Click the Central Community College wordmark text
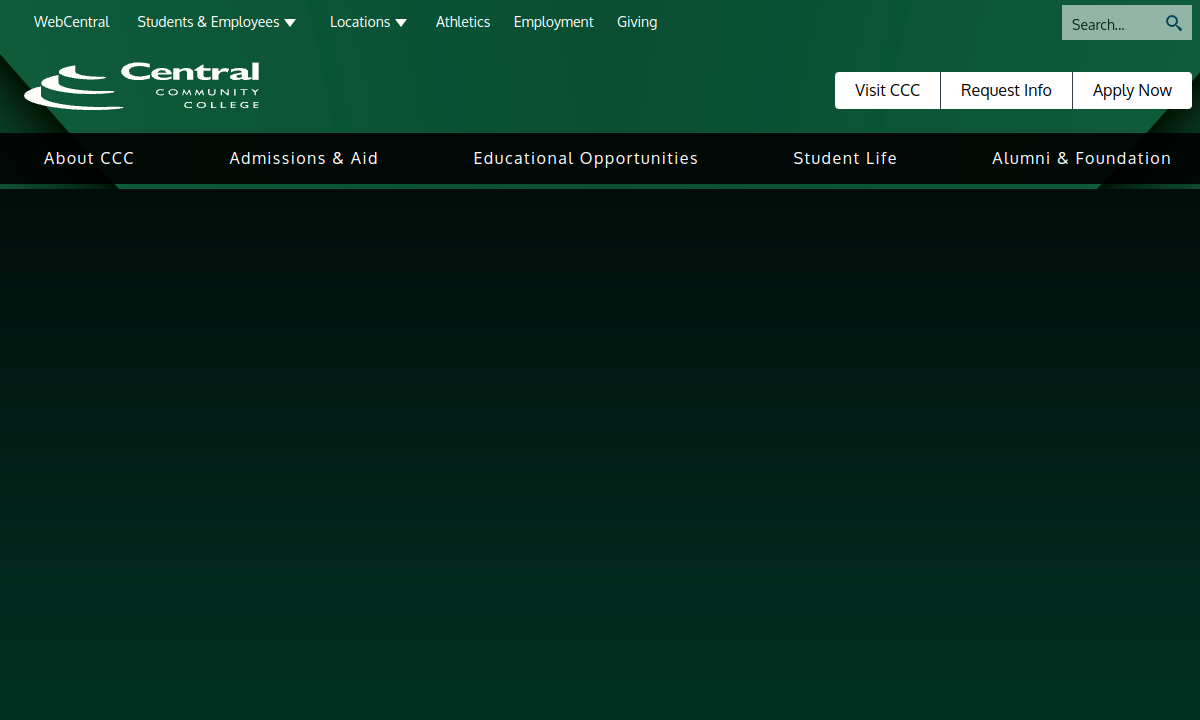 click(190, 84)
